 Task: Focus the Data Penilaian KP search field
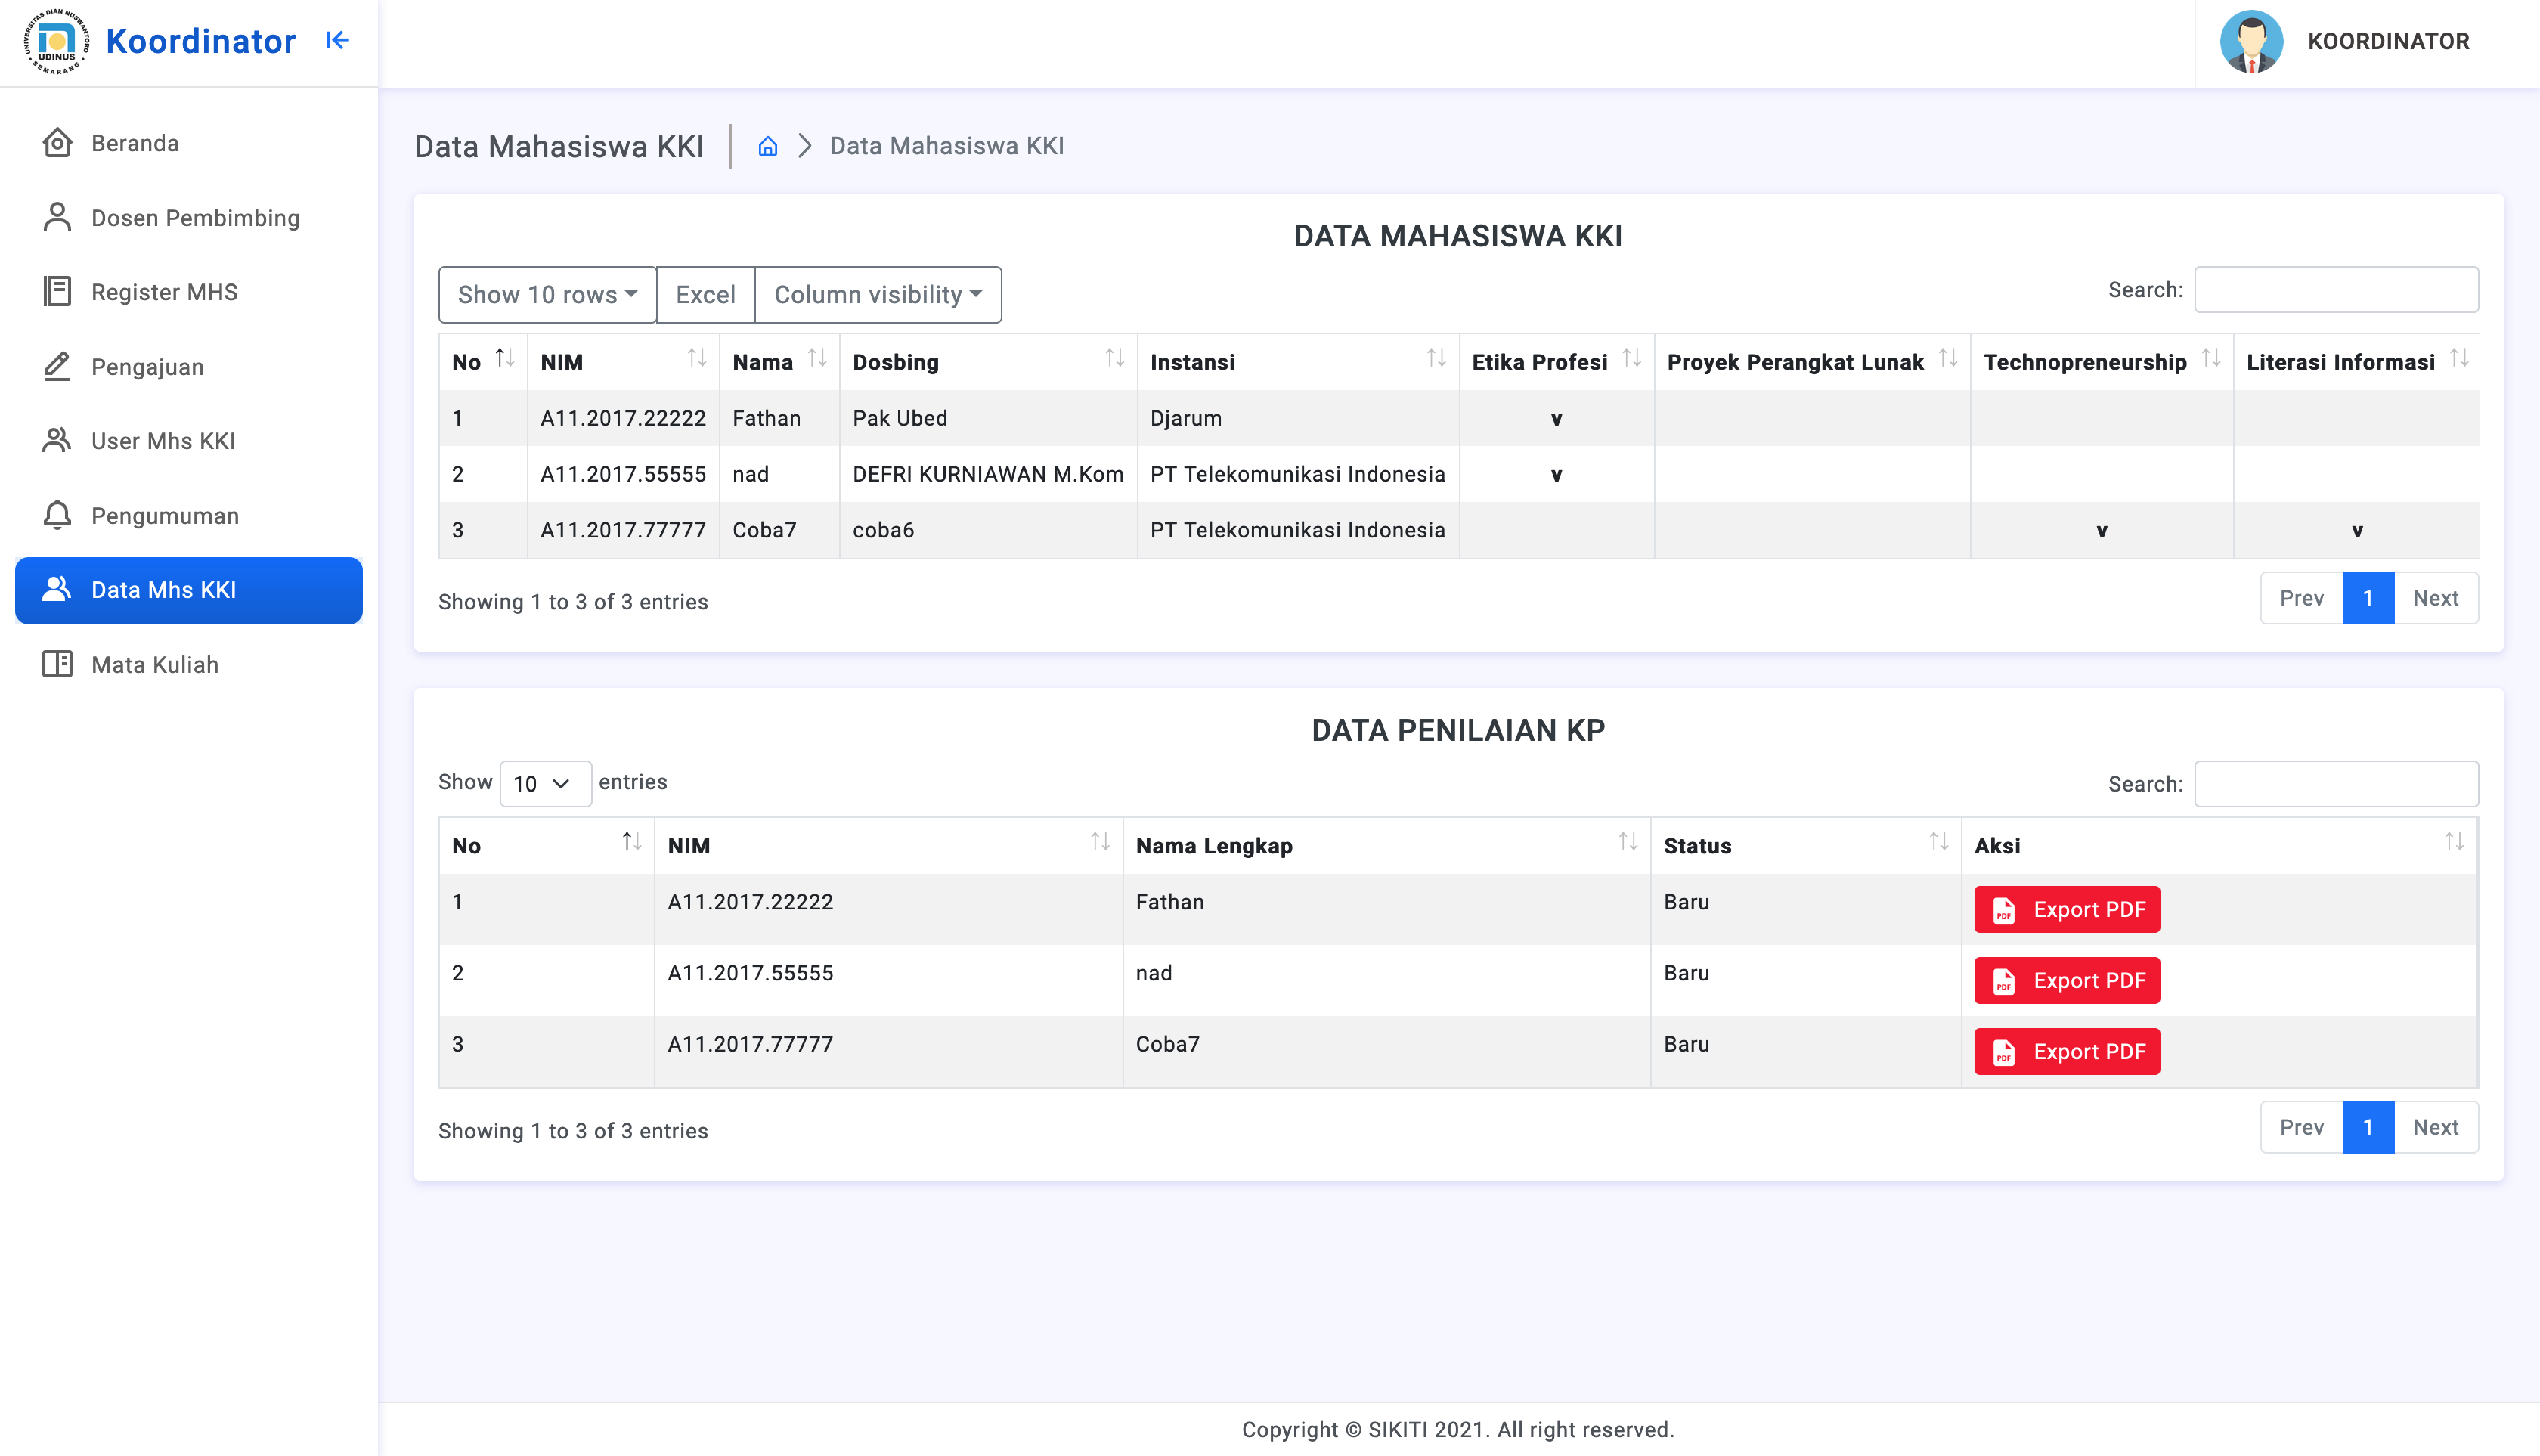point(2336,784)
